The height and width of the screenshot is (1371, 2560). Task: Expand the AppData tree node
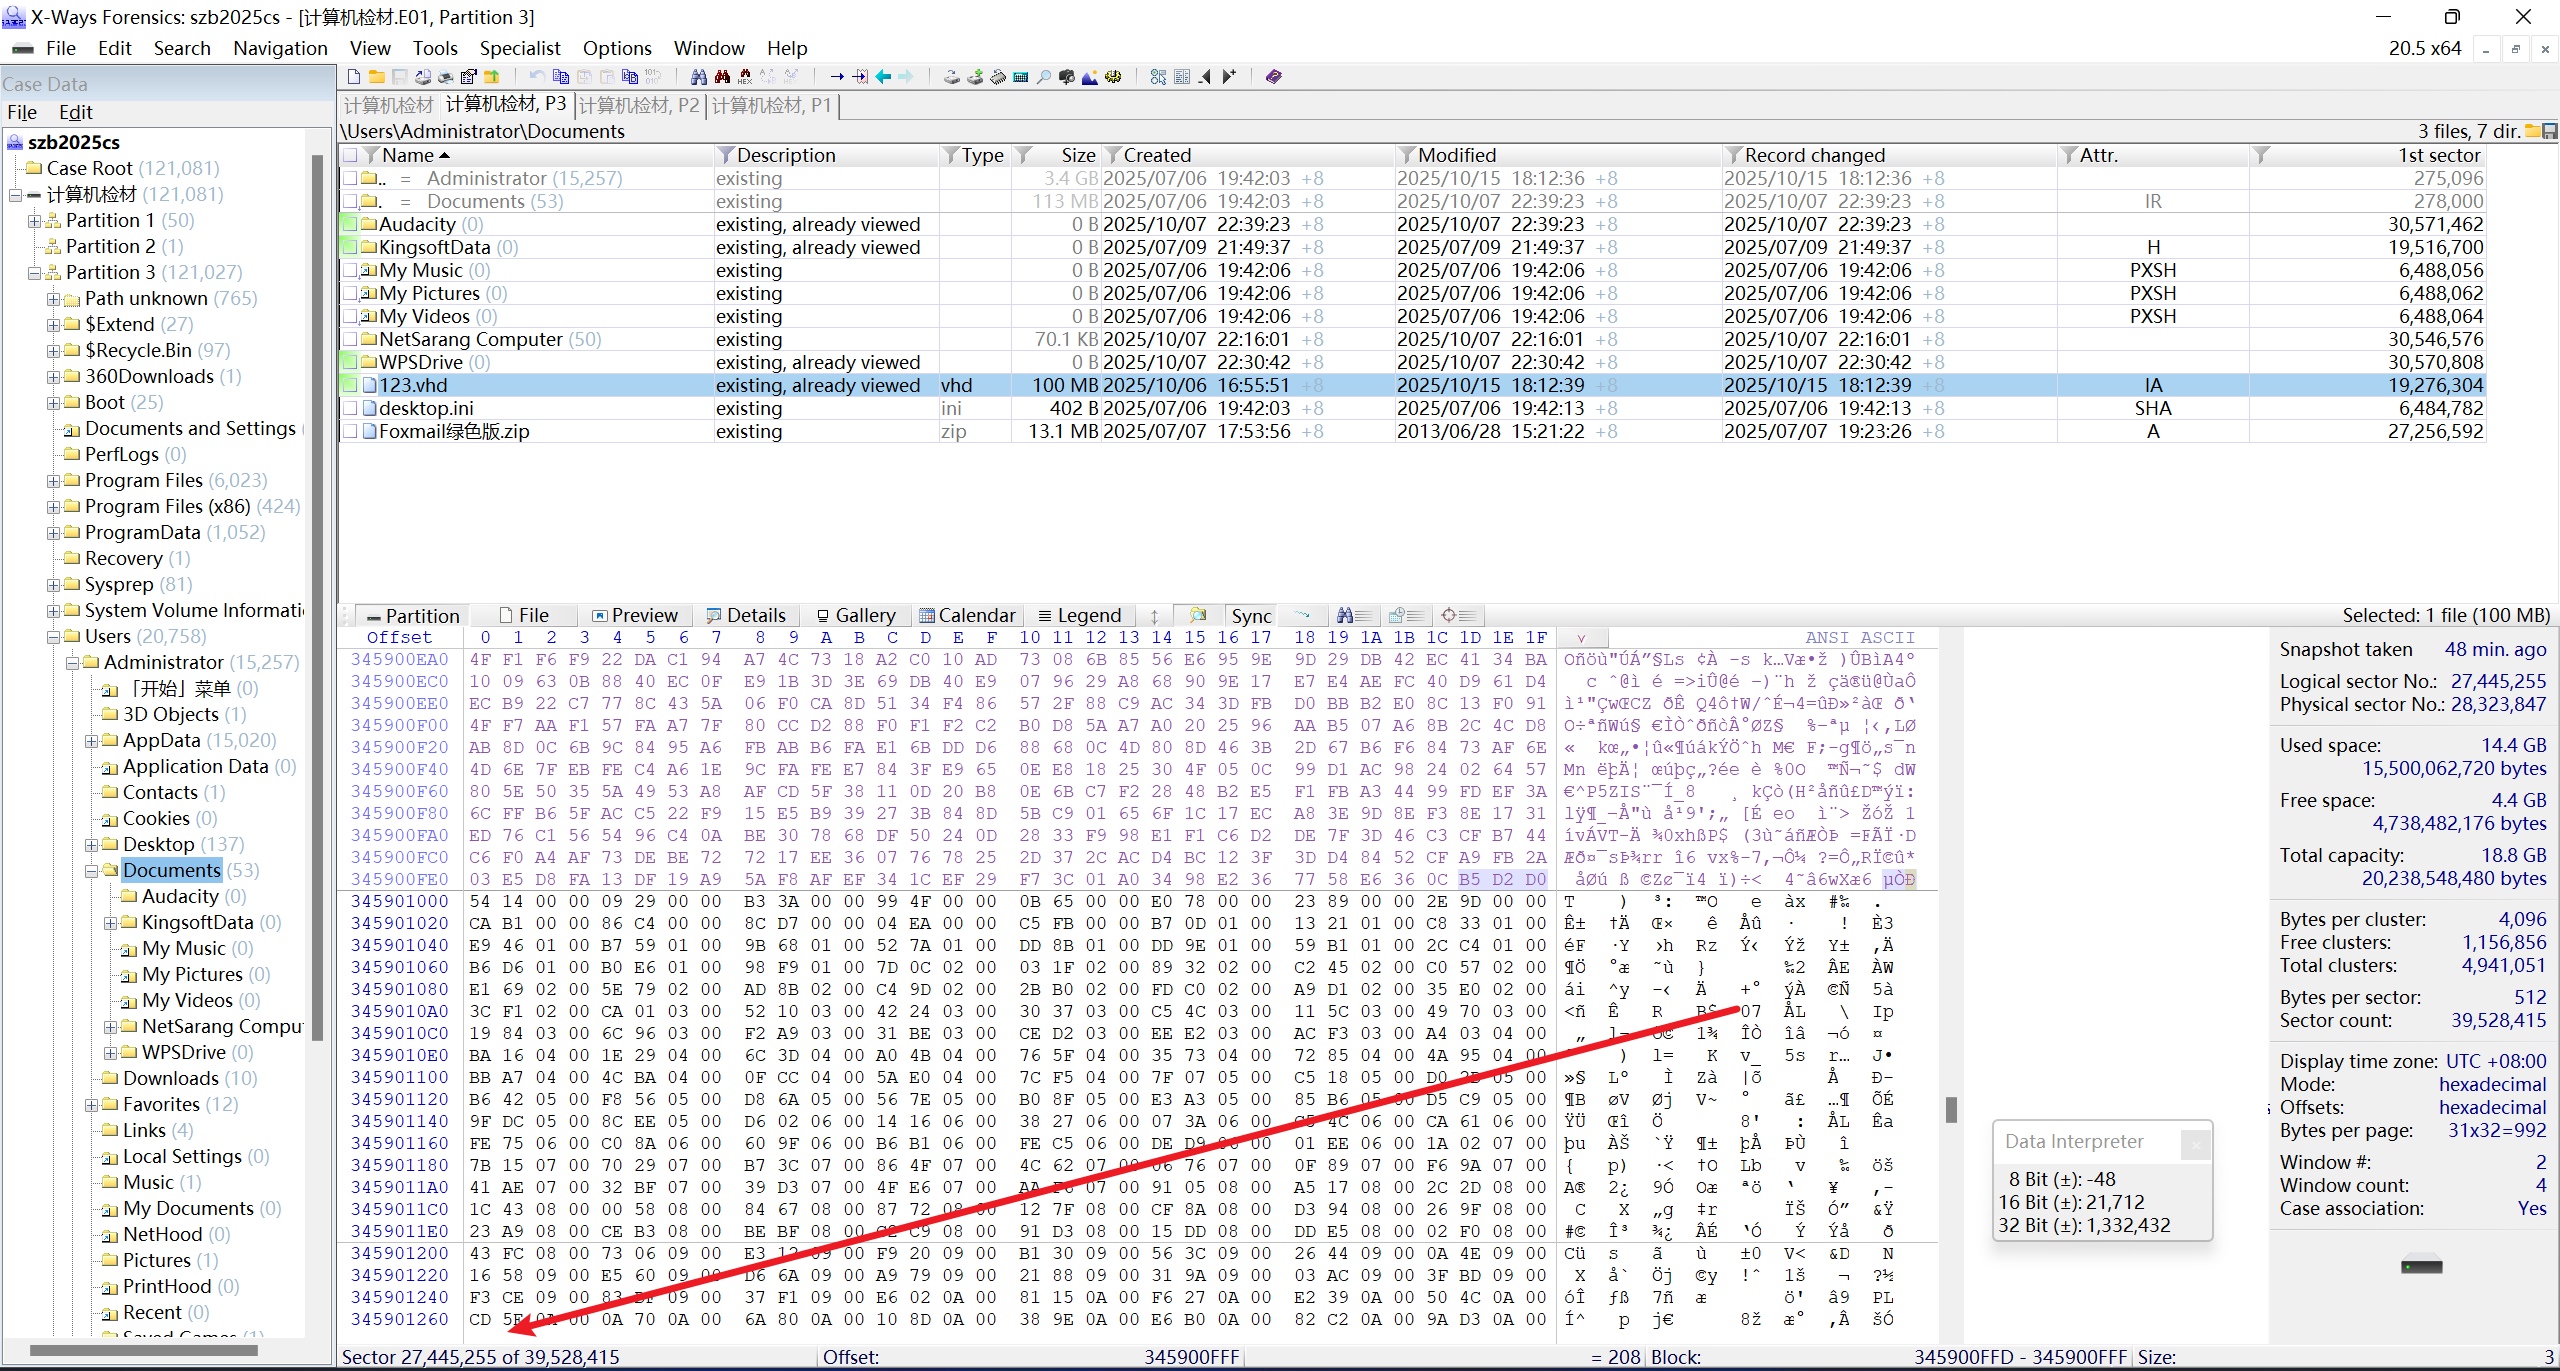click(91, 741)
